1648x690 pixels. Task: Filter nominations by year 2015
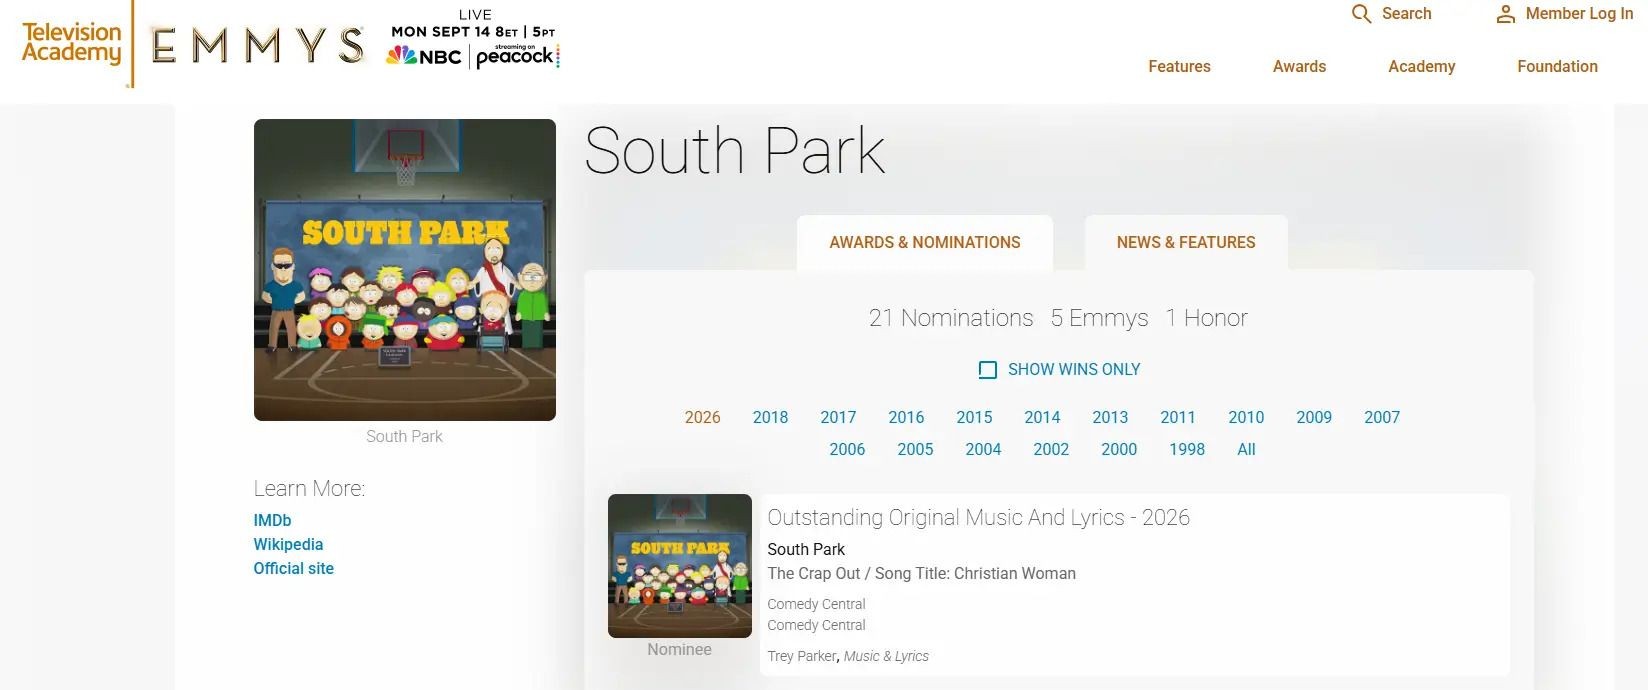click(974, 417)
